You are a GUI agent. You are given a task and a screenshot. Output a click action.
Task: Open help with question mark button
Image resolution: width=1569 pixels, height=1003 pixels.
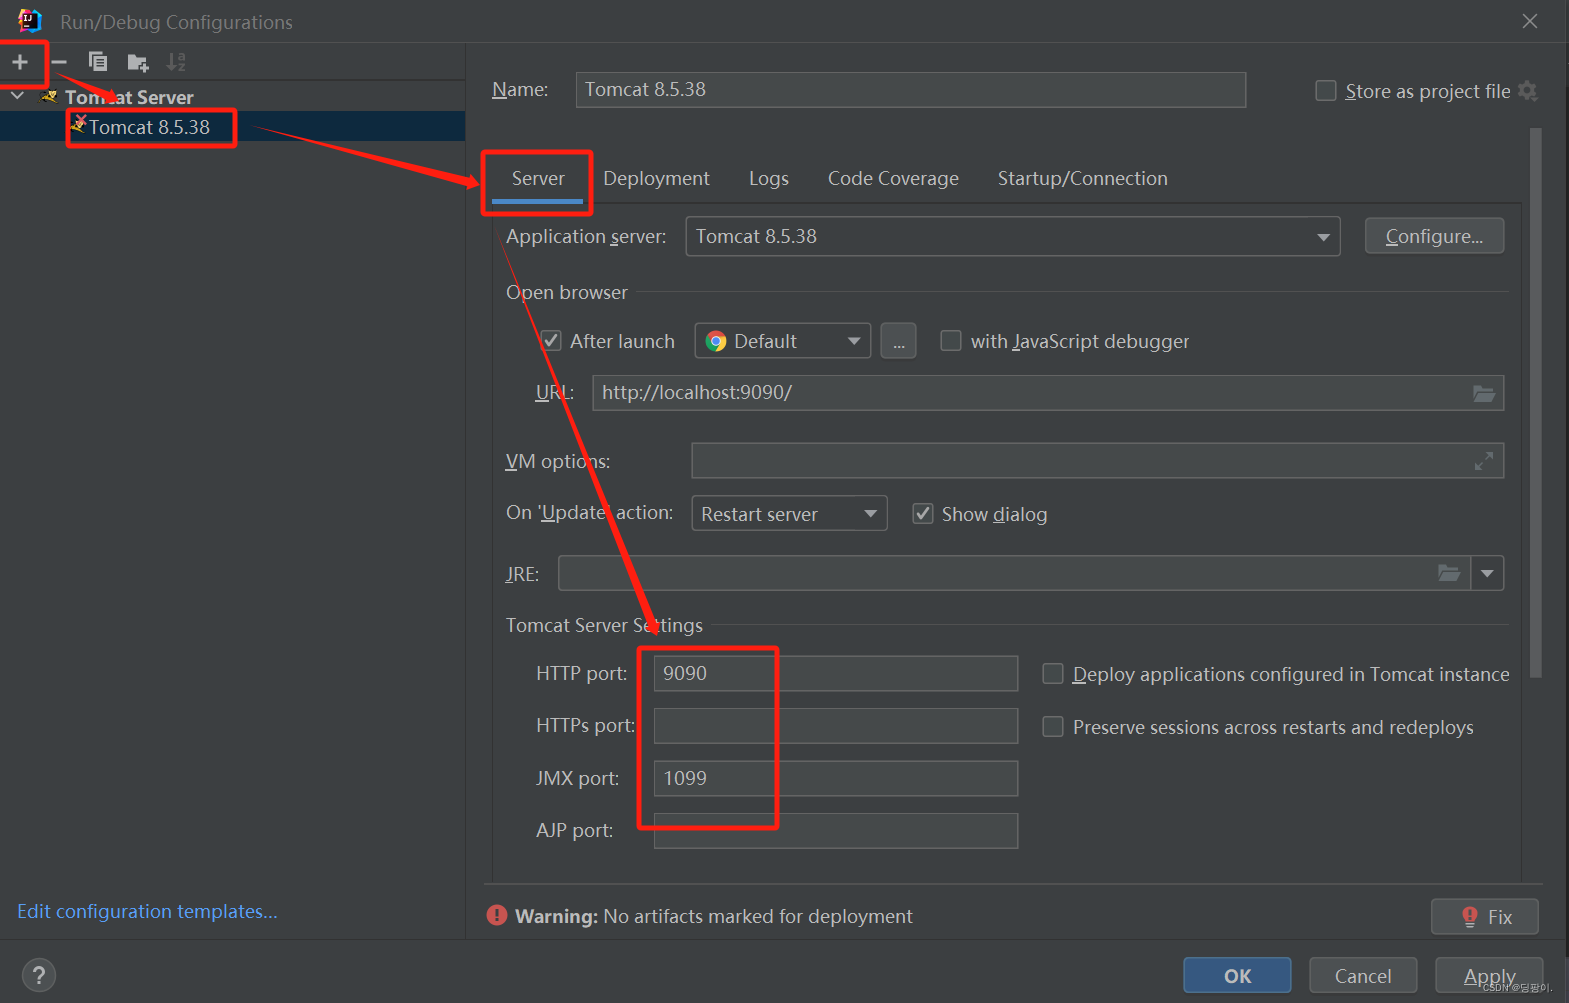pyautogui.click(x=39, y=975)
